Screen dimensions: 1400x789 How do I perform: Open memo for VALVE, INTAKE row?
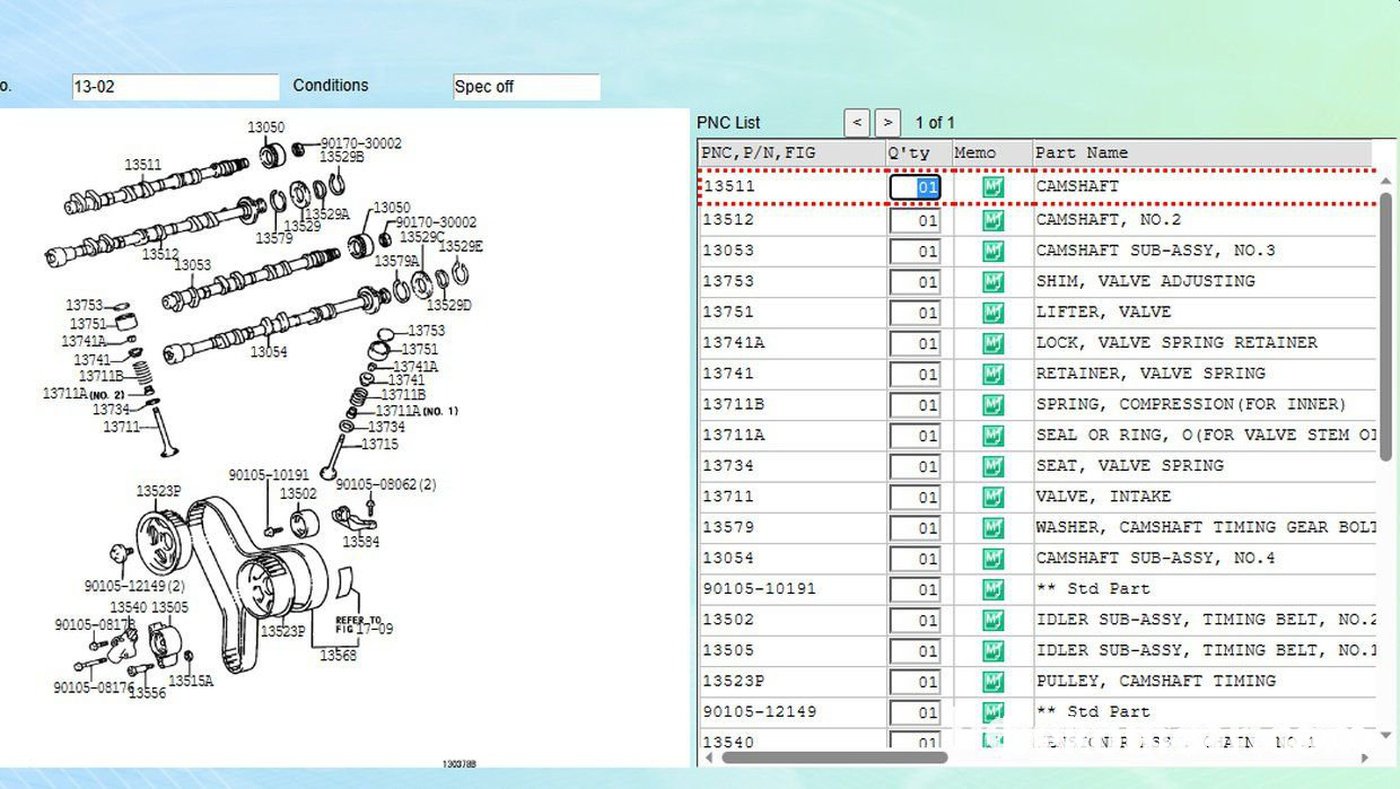pos(992,497)
